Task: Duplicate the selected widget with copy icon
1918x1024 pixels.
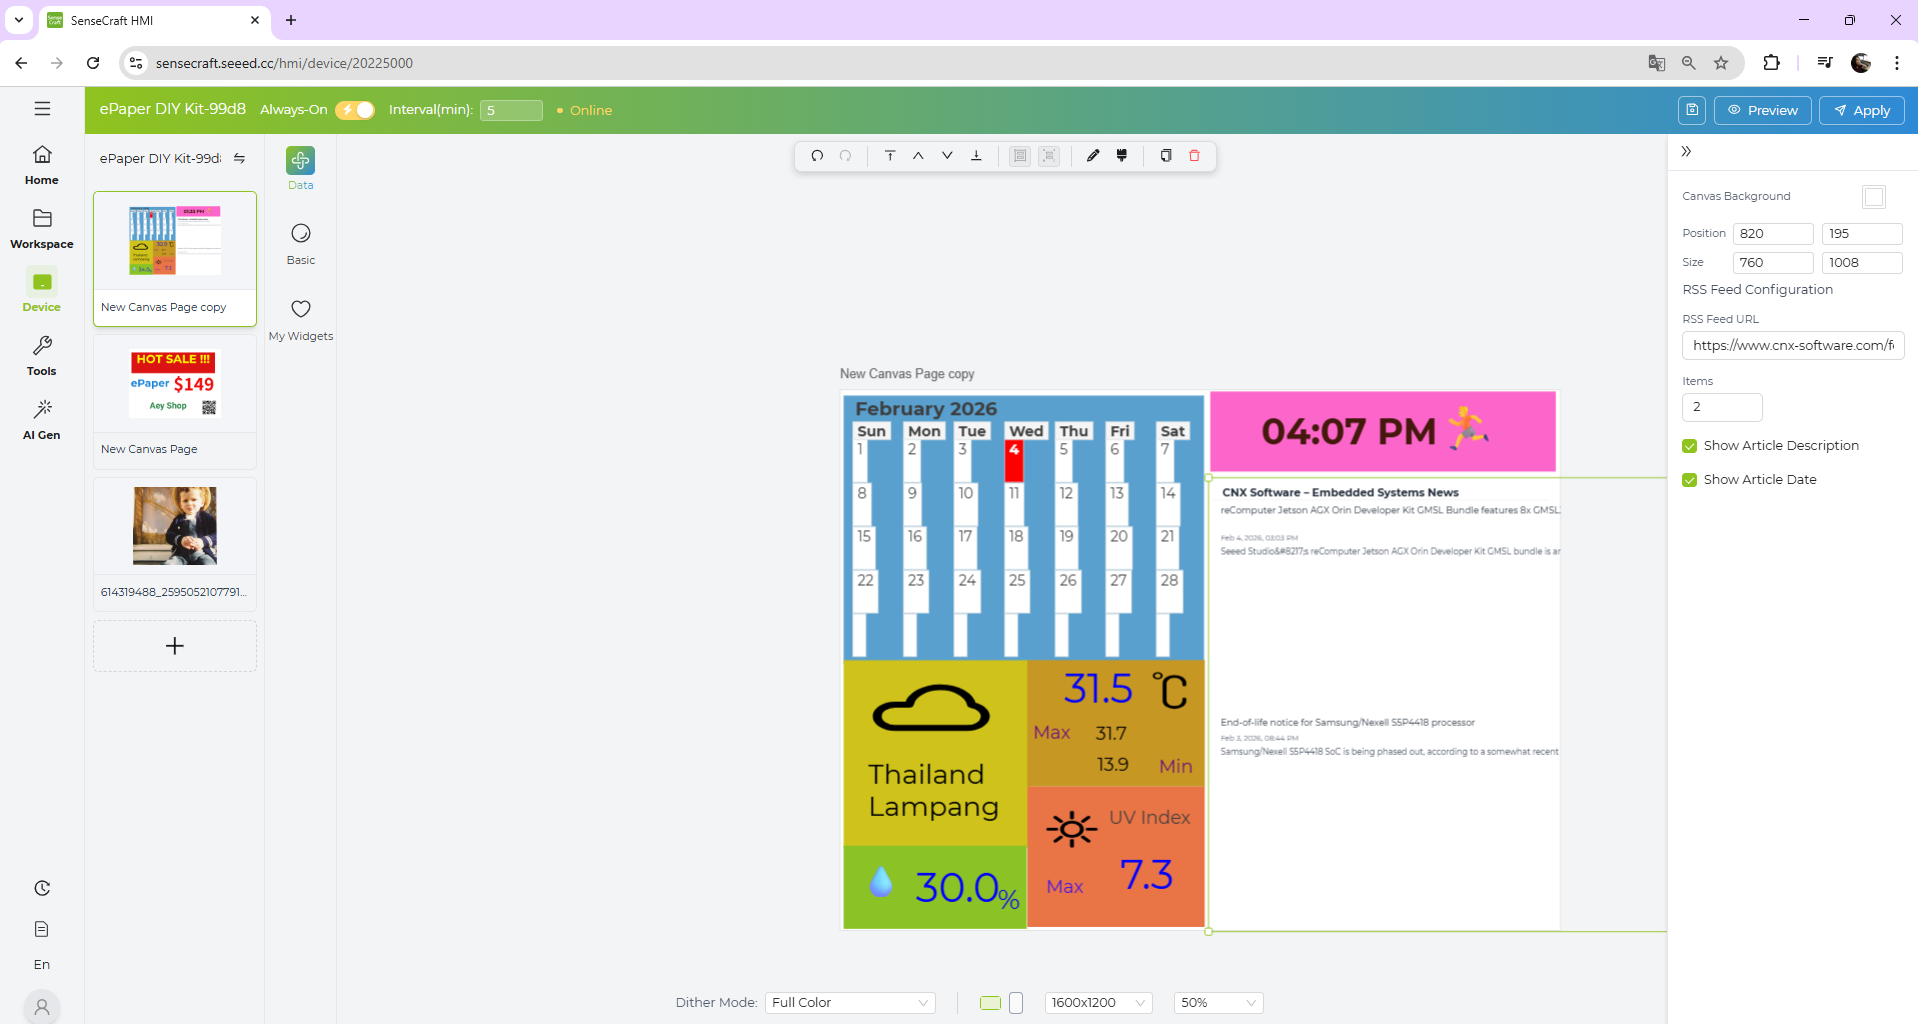Action: coord(1165,156)
